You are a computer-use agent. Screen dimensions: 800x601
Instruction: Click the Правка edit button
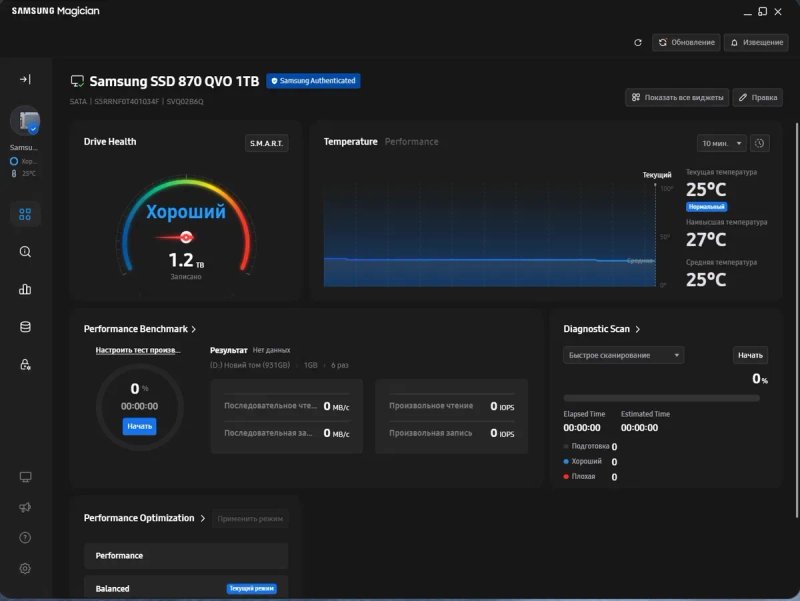point(758,97)
